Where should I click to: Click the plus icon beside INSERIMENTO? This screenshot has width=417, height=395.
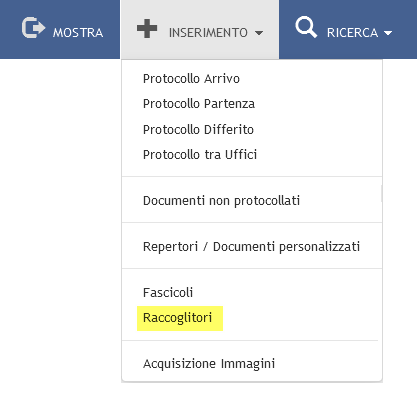point(147,29)
